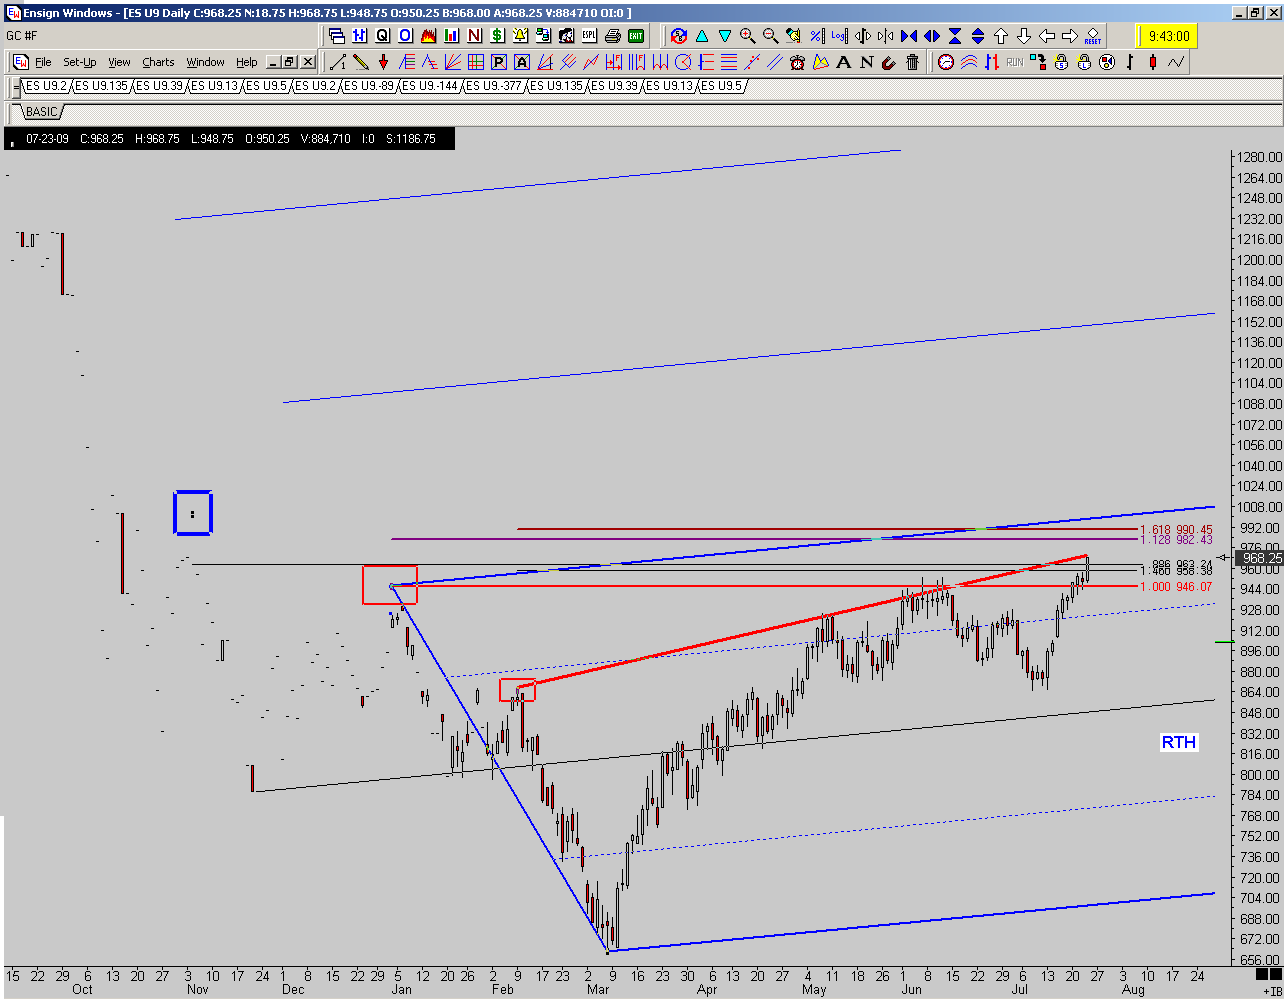Click the red flame icon in toolbar
Viewport: 1288px width, 1000px height.
[429, 36]
